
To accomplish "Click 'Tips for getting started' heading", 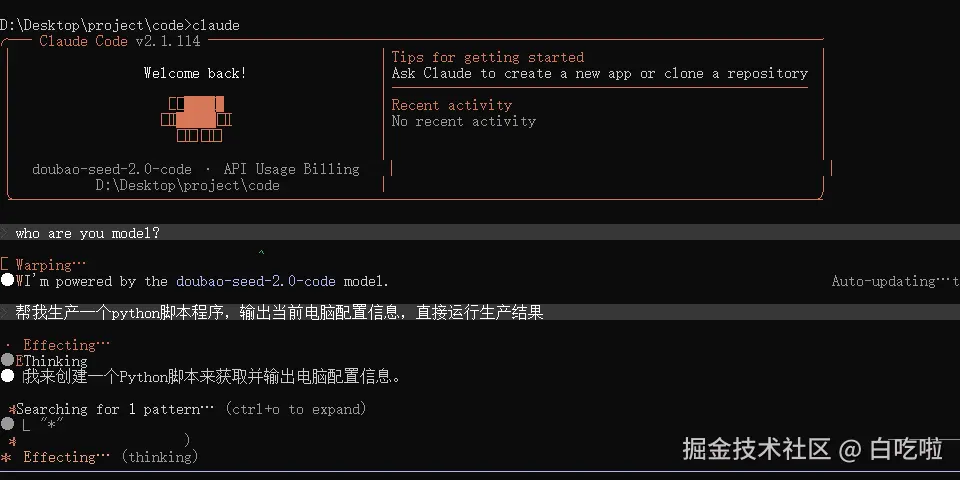I will (488, 58).
